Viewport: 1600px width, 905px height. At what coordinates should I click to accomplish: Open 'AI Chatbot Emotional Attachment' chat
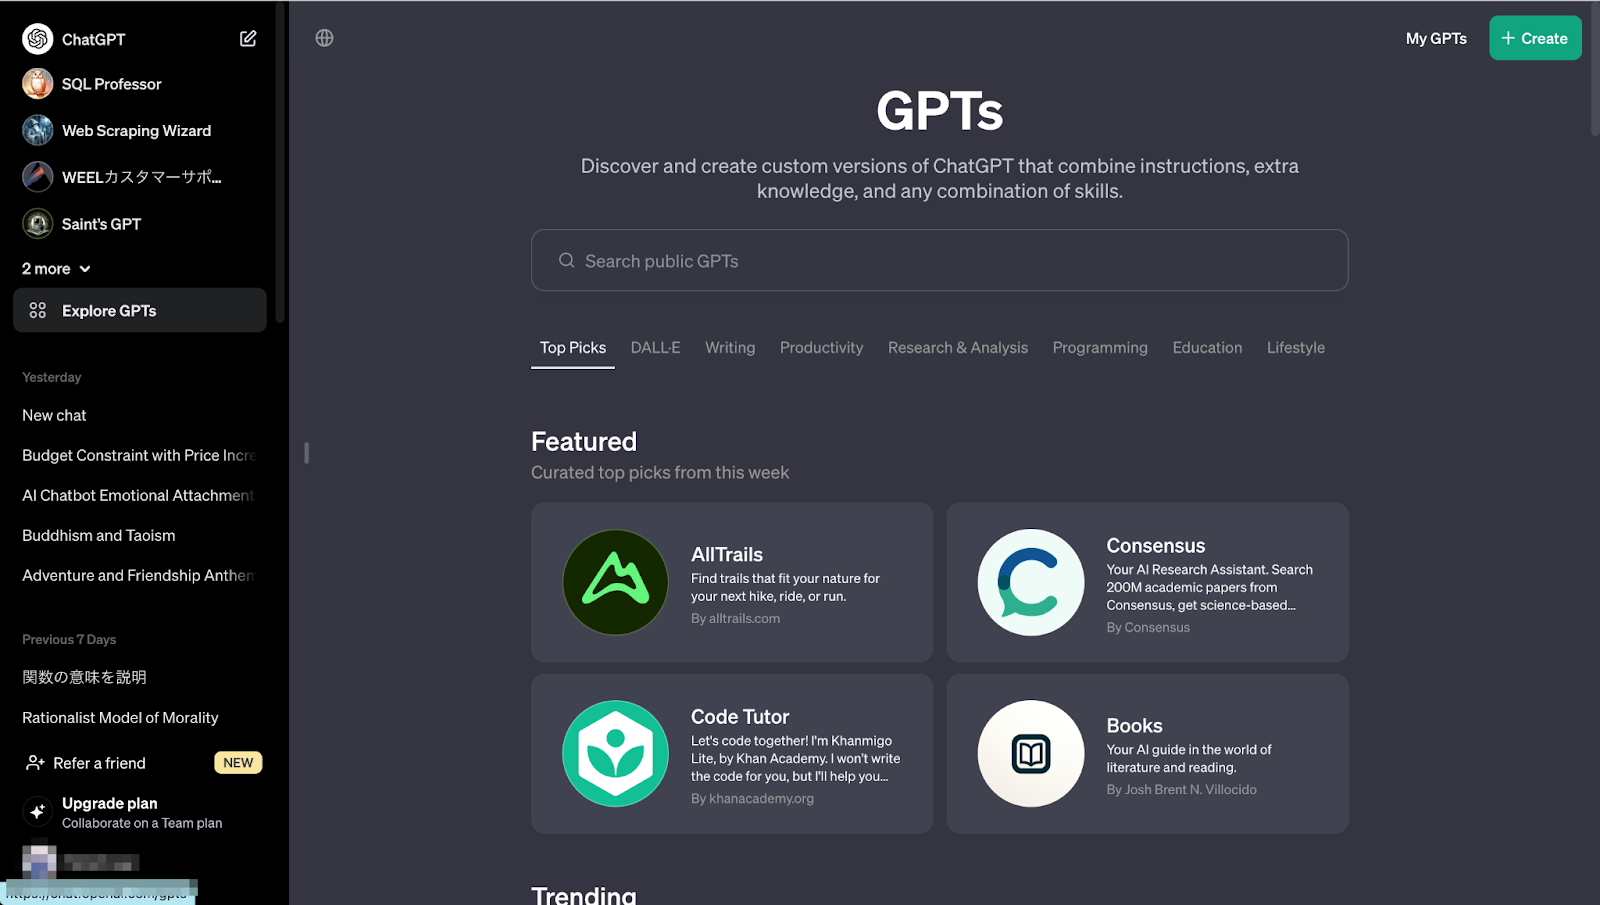point(138,495)
